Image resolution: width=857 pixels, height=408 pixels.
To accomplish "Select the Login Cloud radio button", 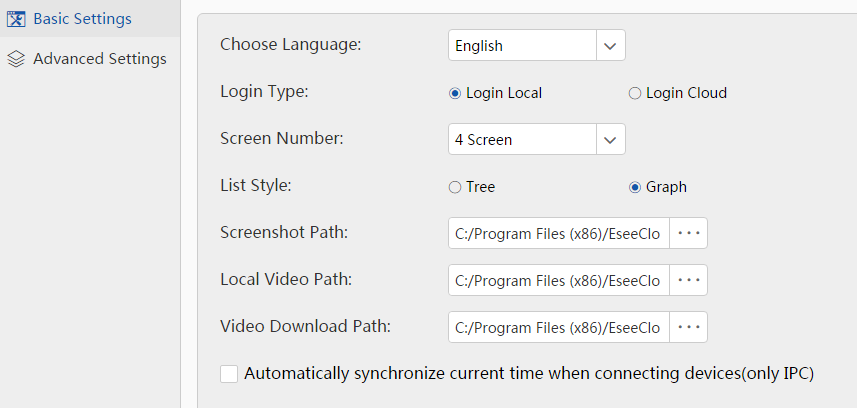I will [634, 93].
